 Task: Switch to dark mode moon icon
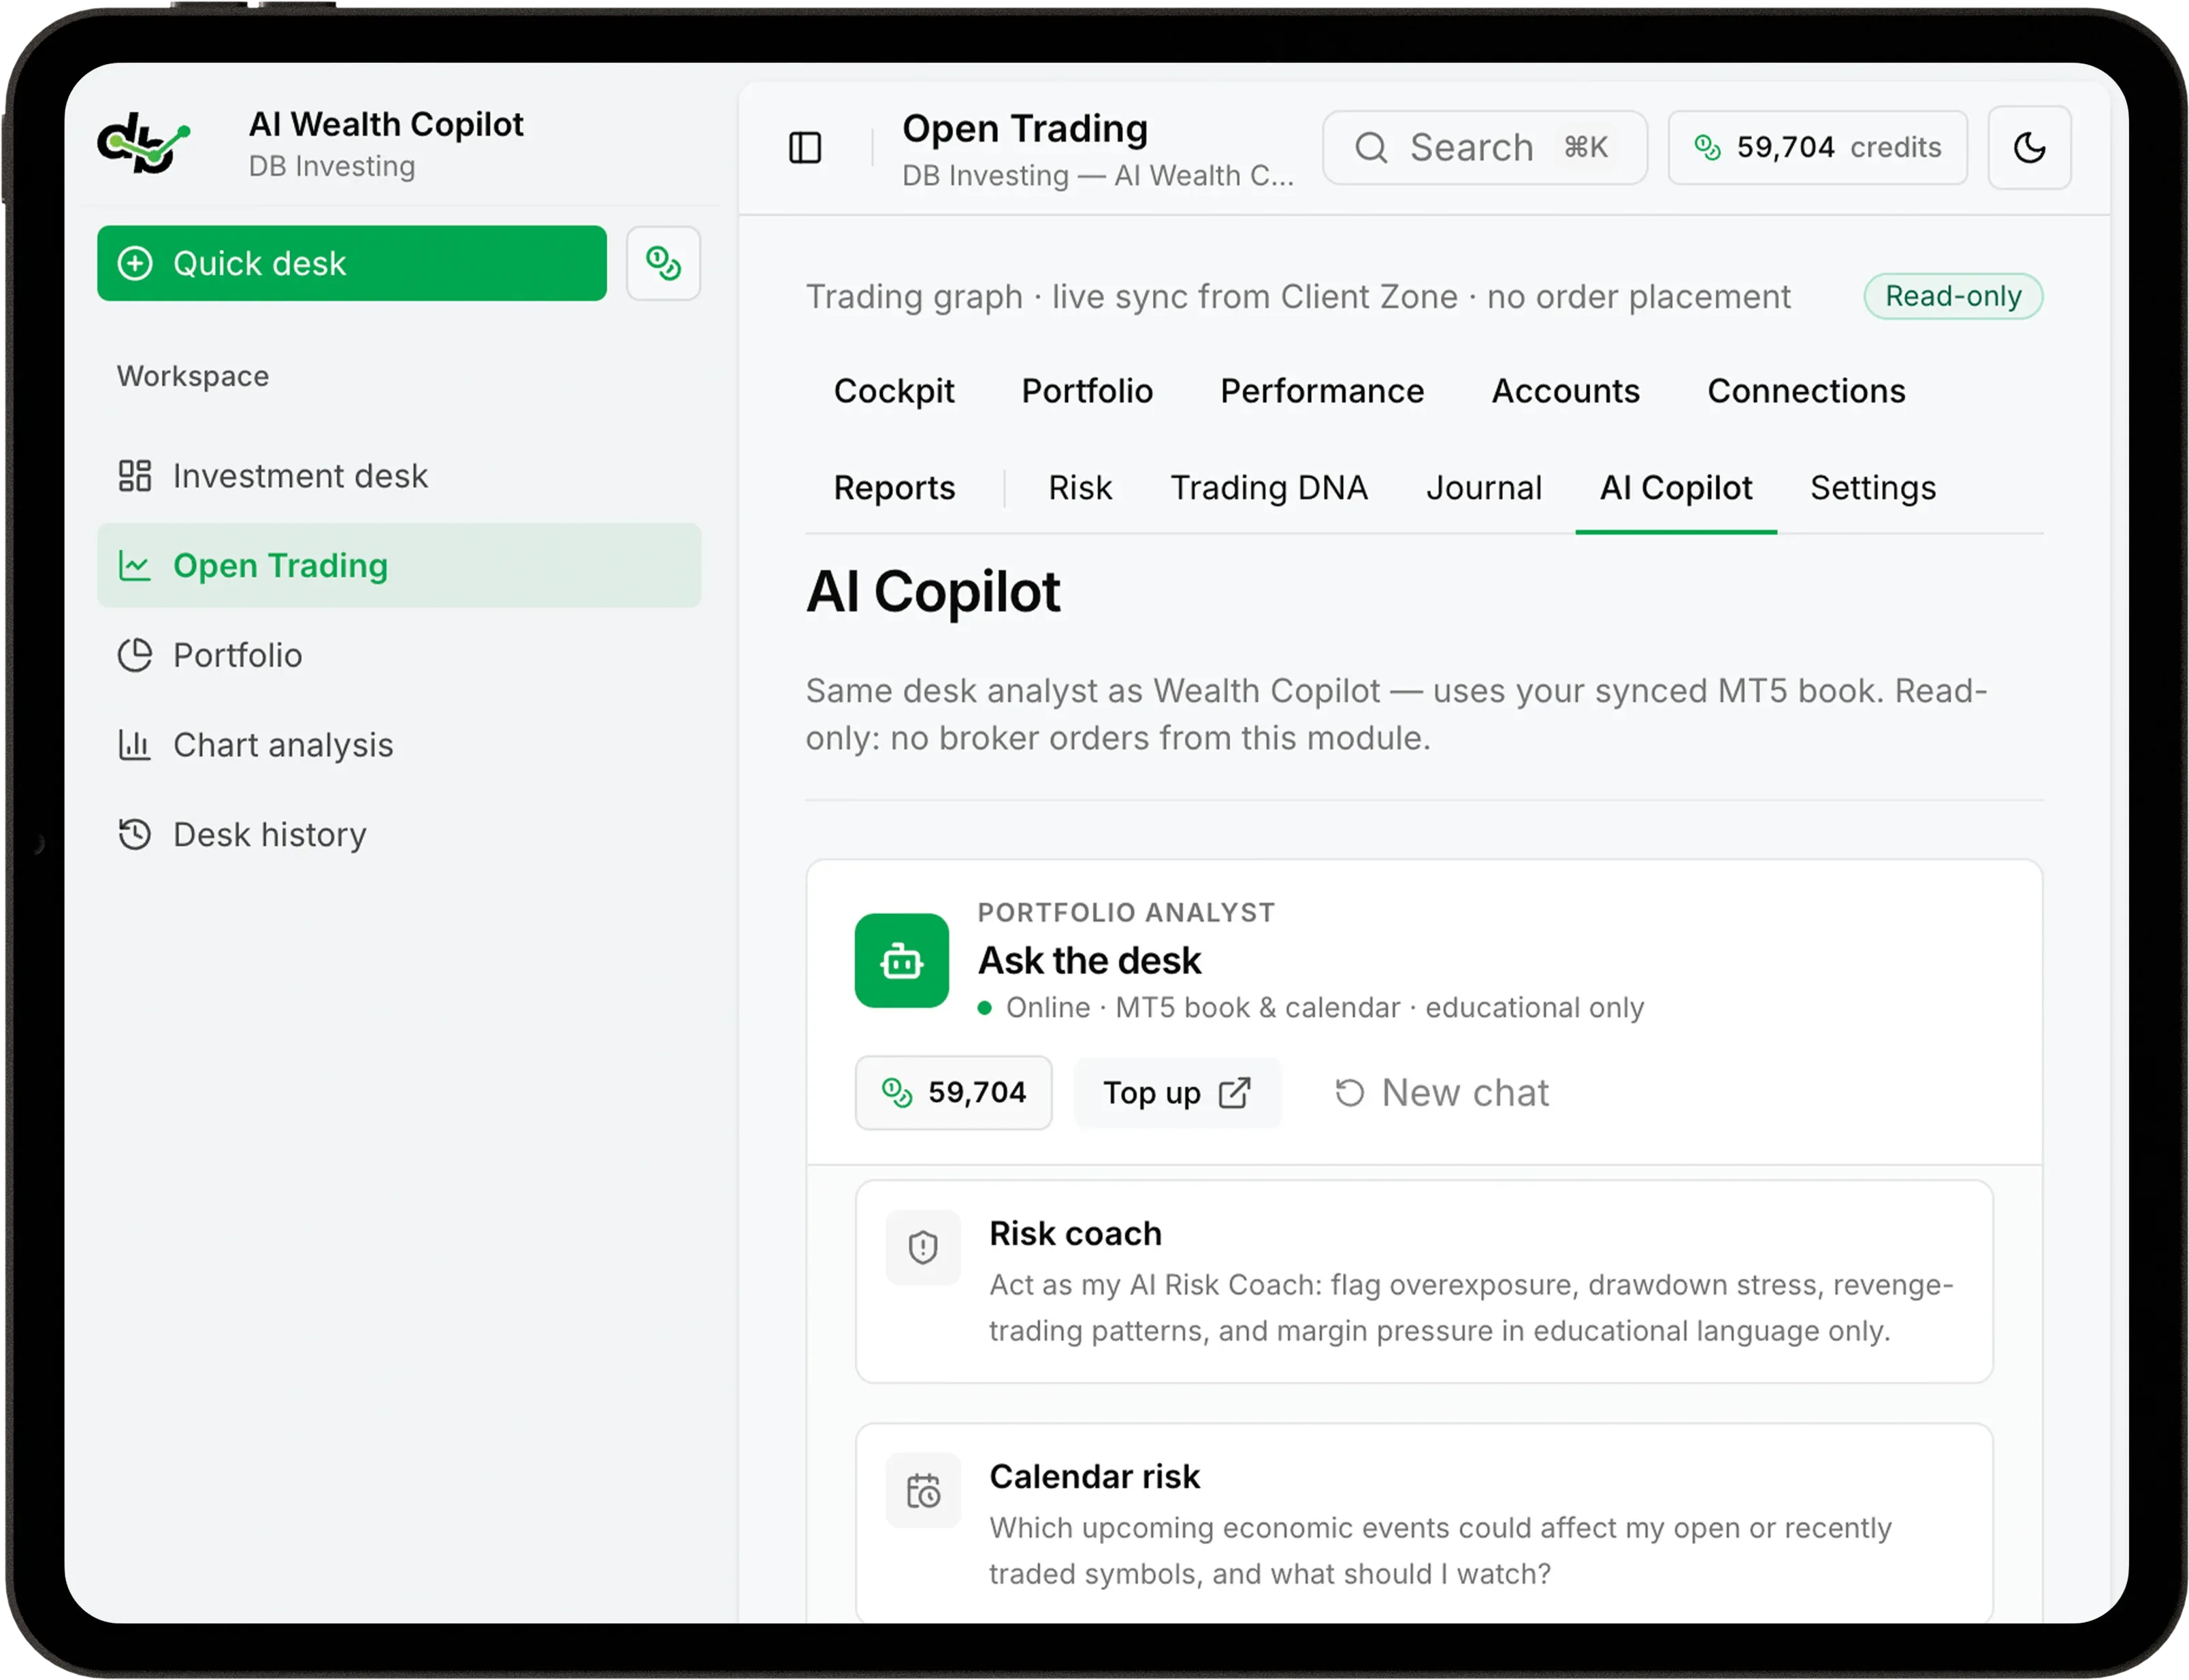point(2028,148)
